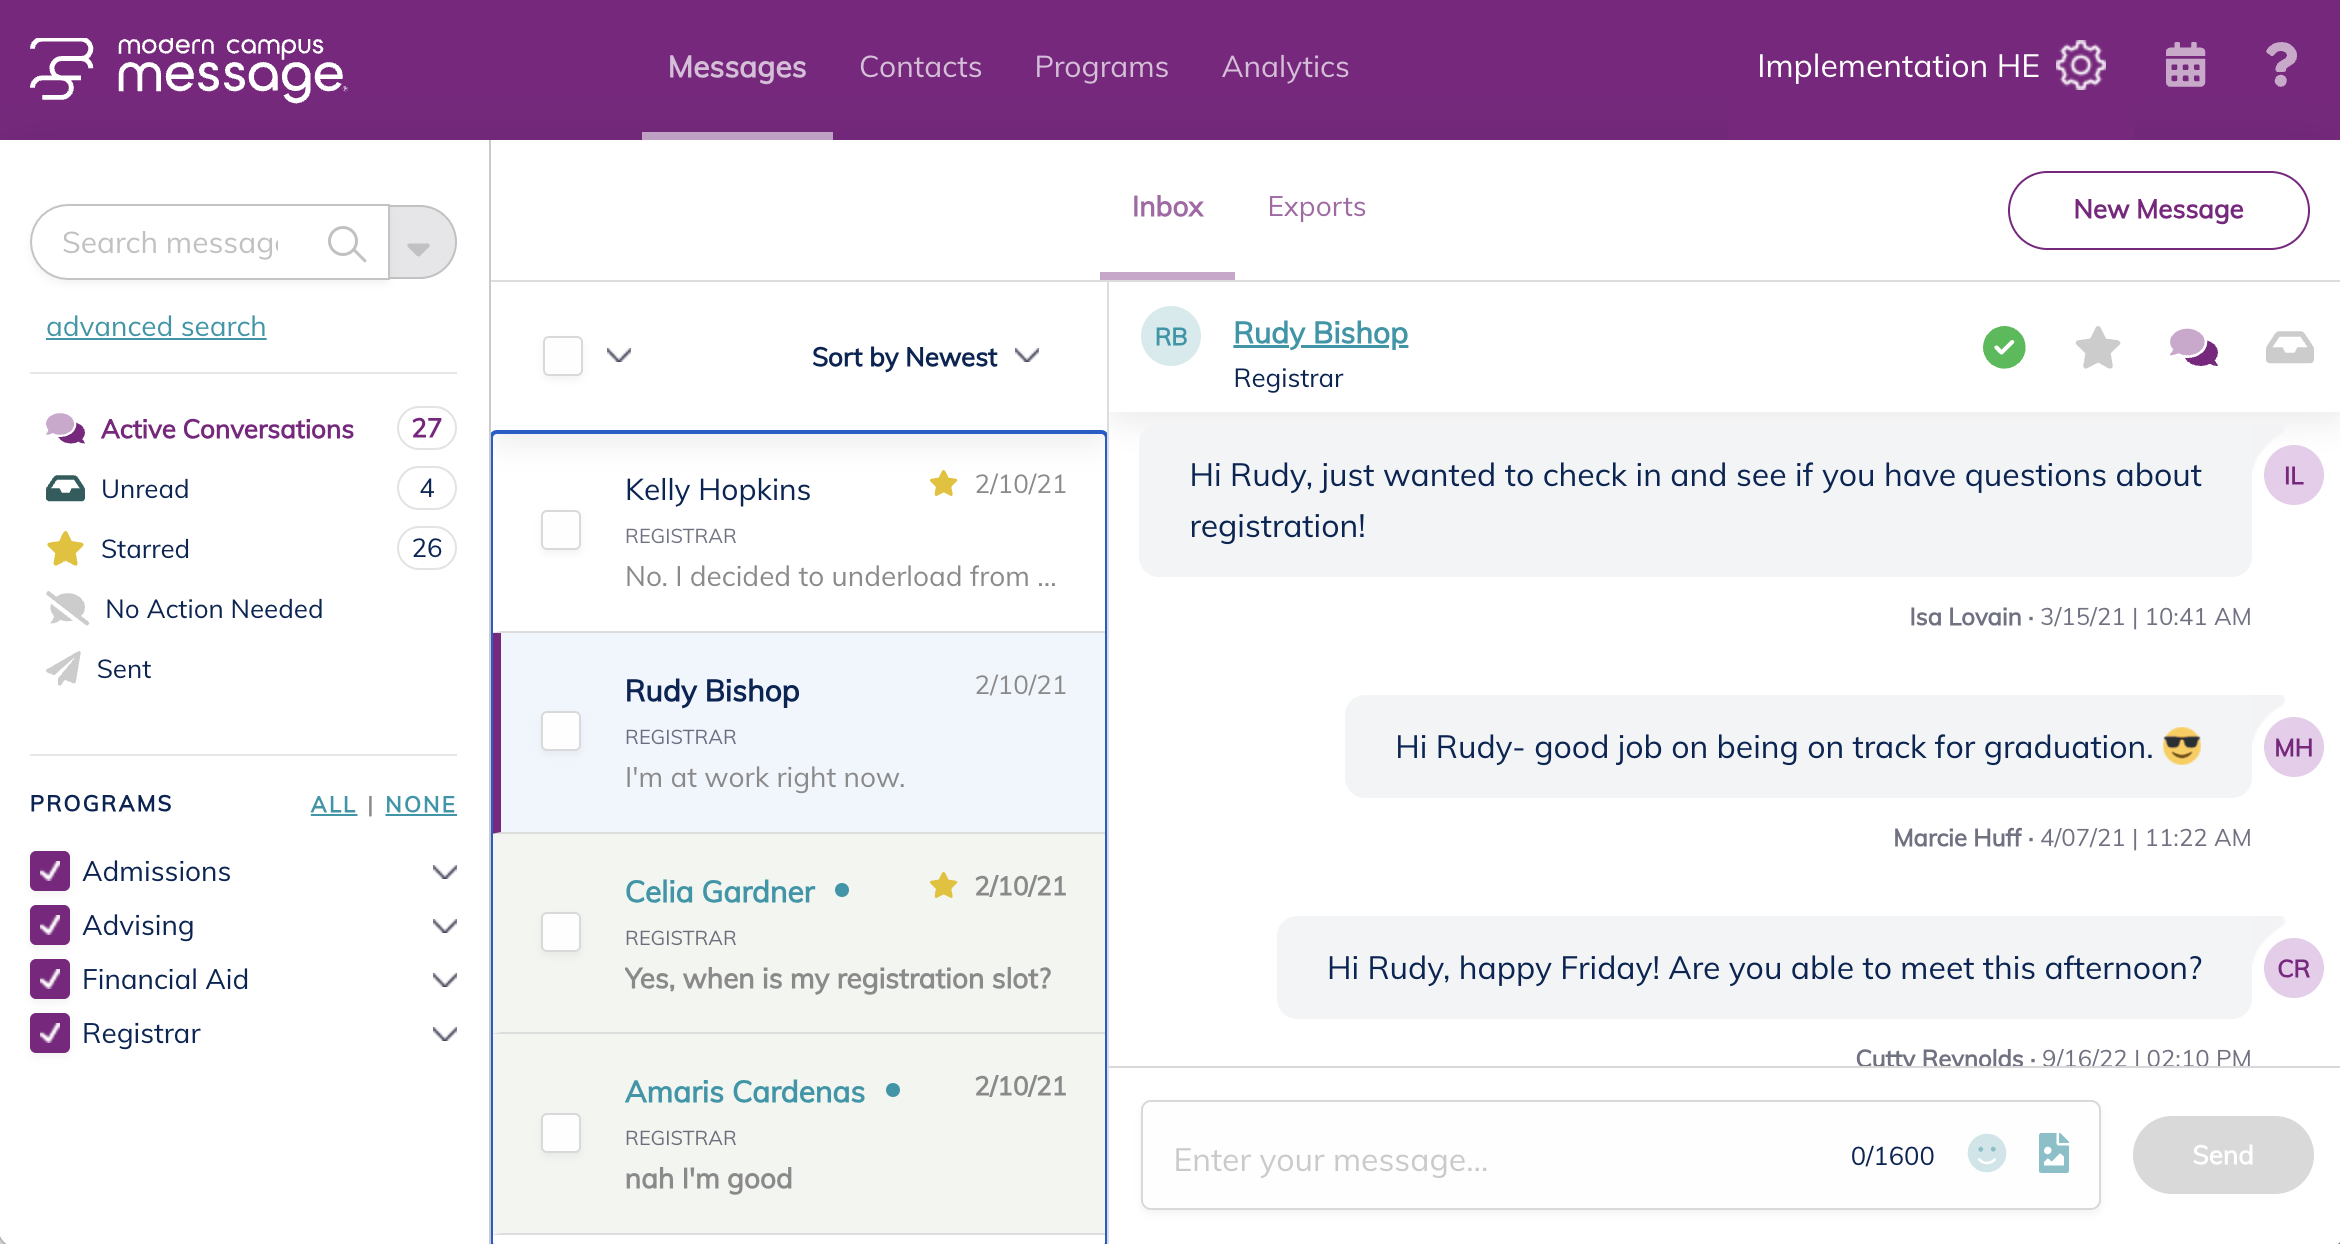The height and width of the screenshot is (1244, 2340).
Task: Open the calendar icon in top bar
Action: tap(2184, 64)
